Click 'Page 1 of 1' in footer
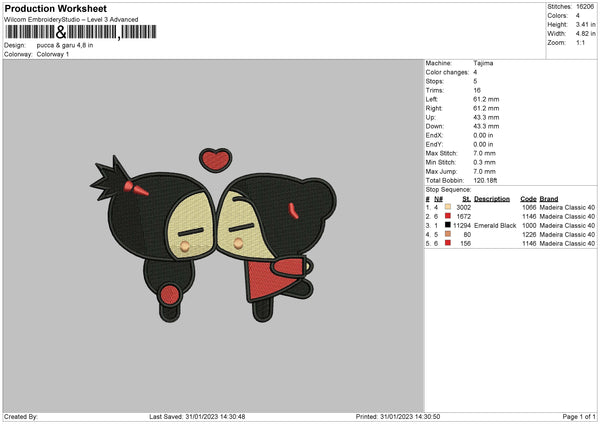The image size is (600, 424). (x=579, y=416)
